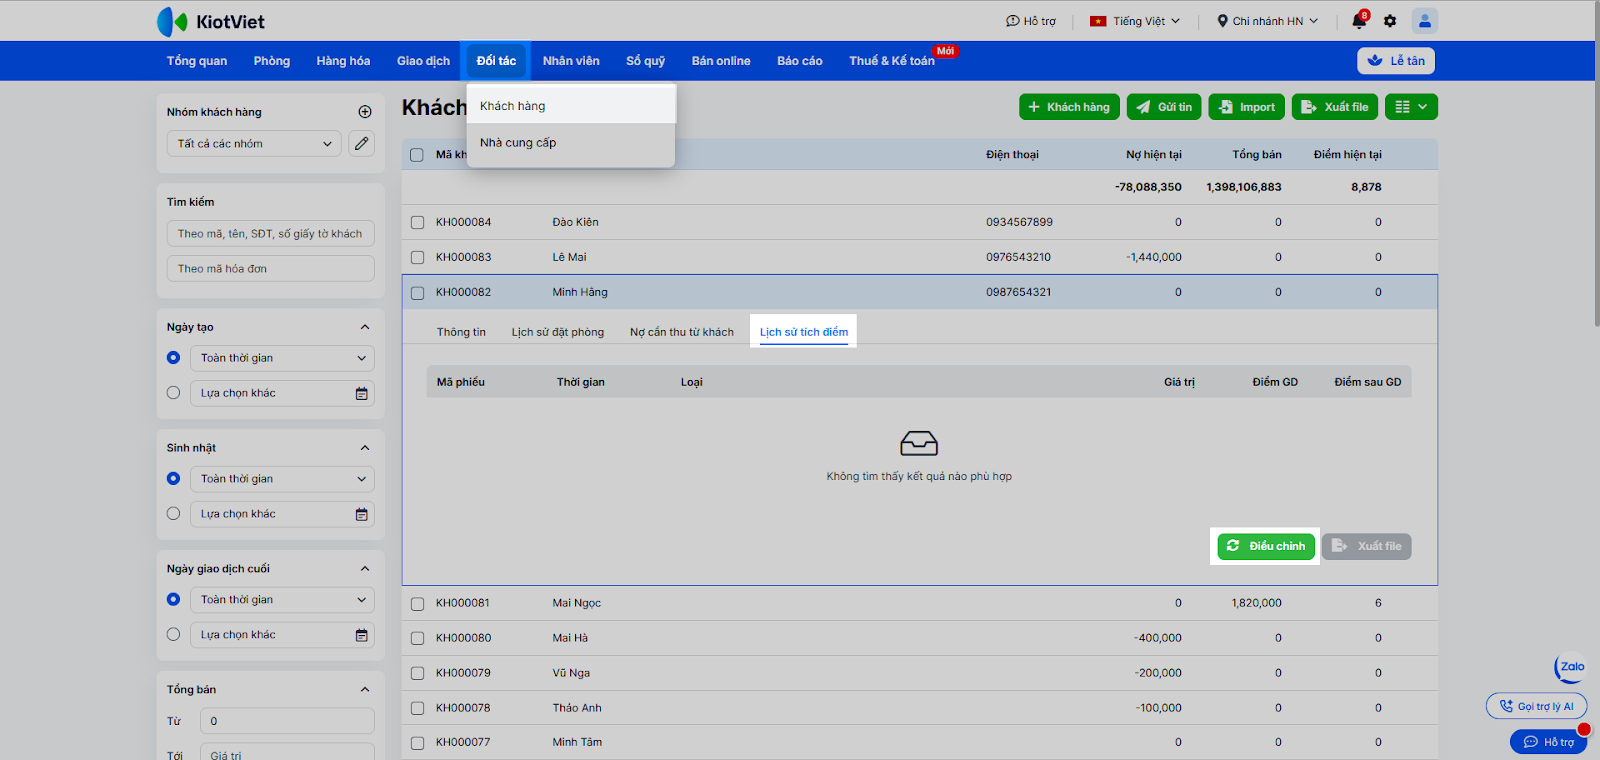Viewport: 1600px width, 760px height.
Task: Click the Import button
Action: pos(1247,107)
